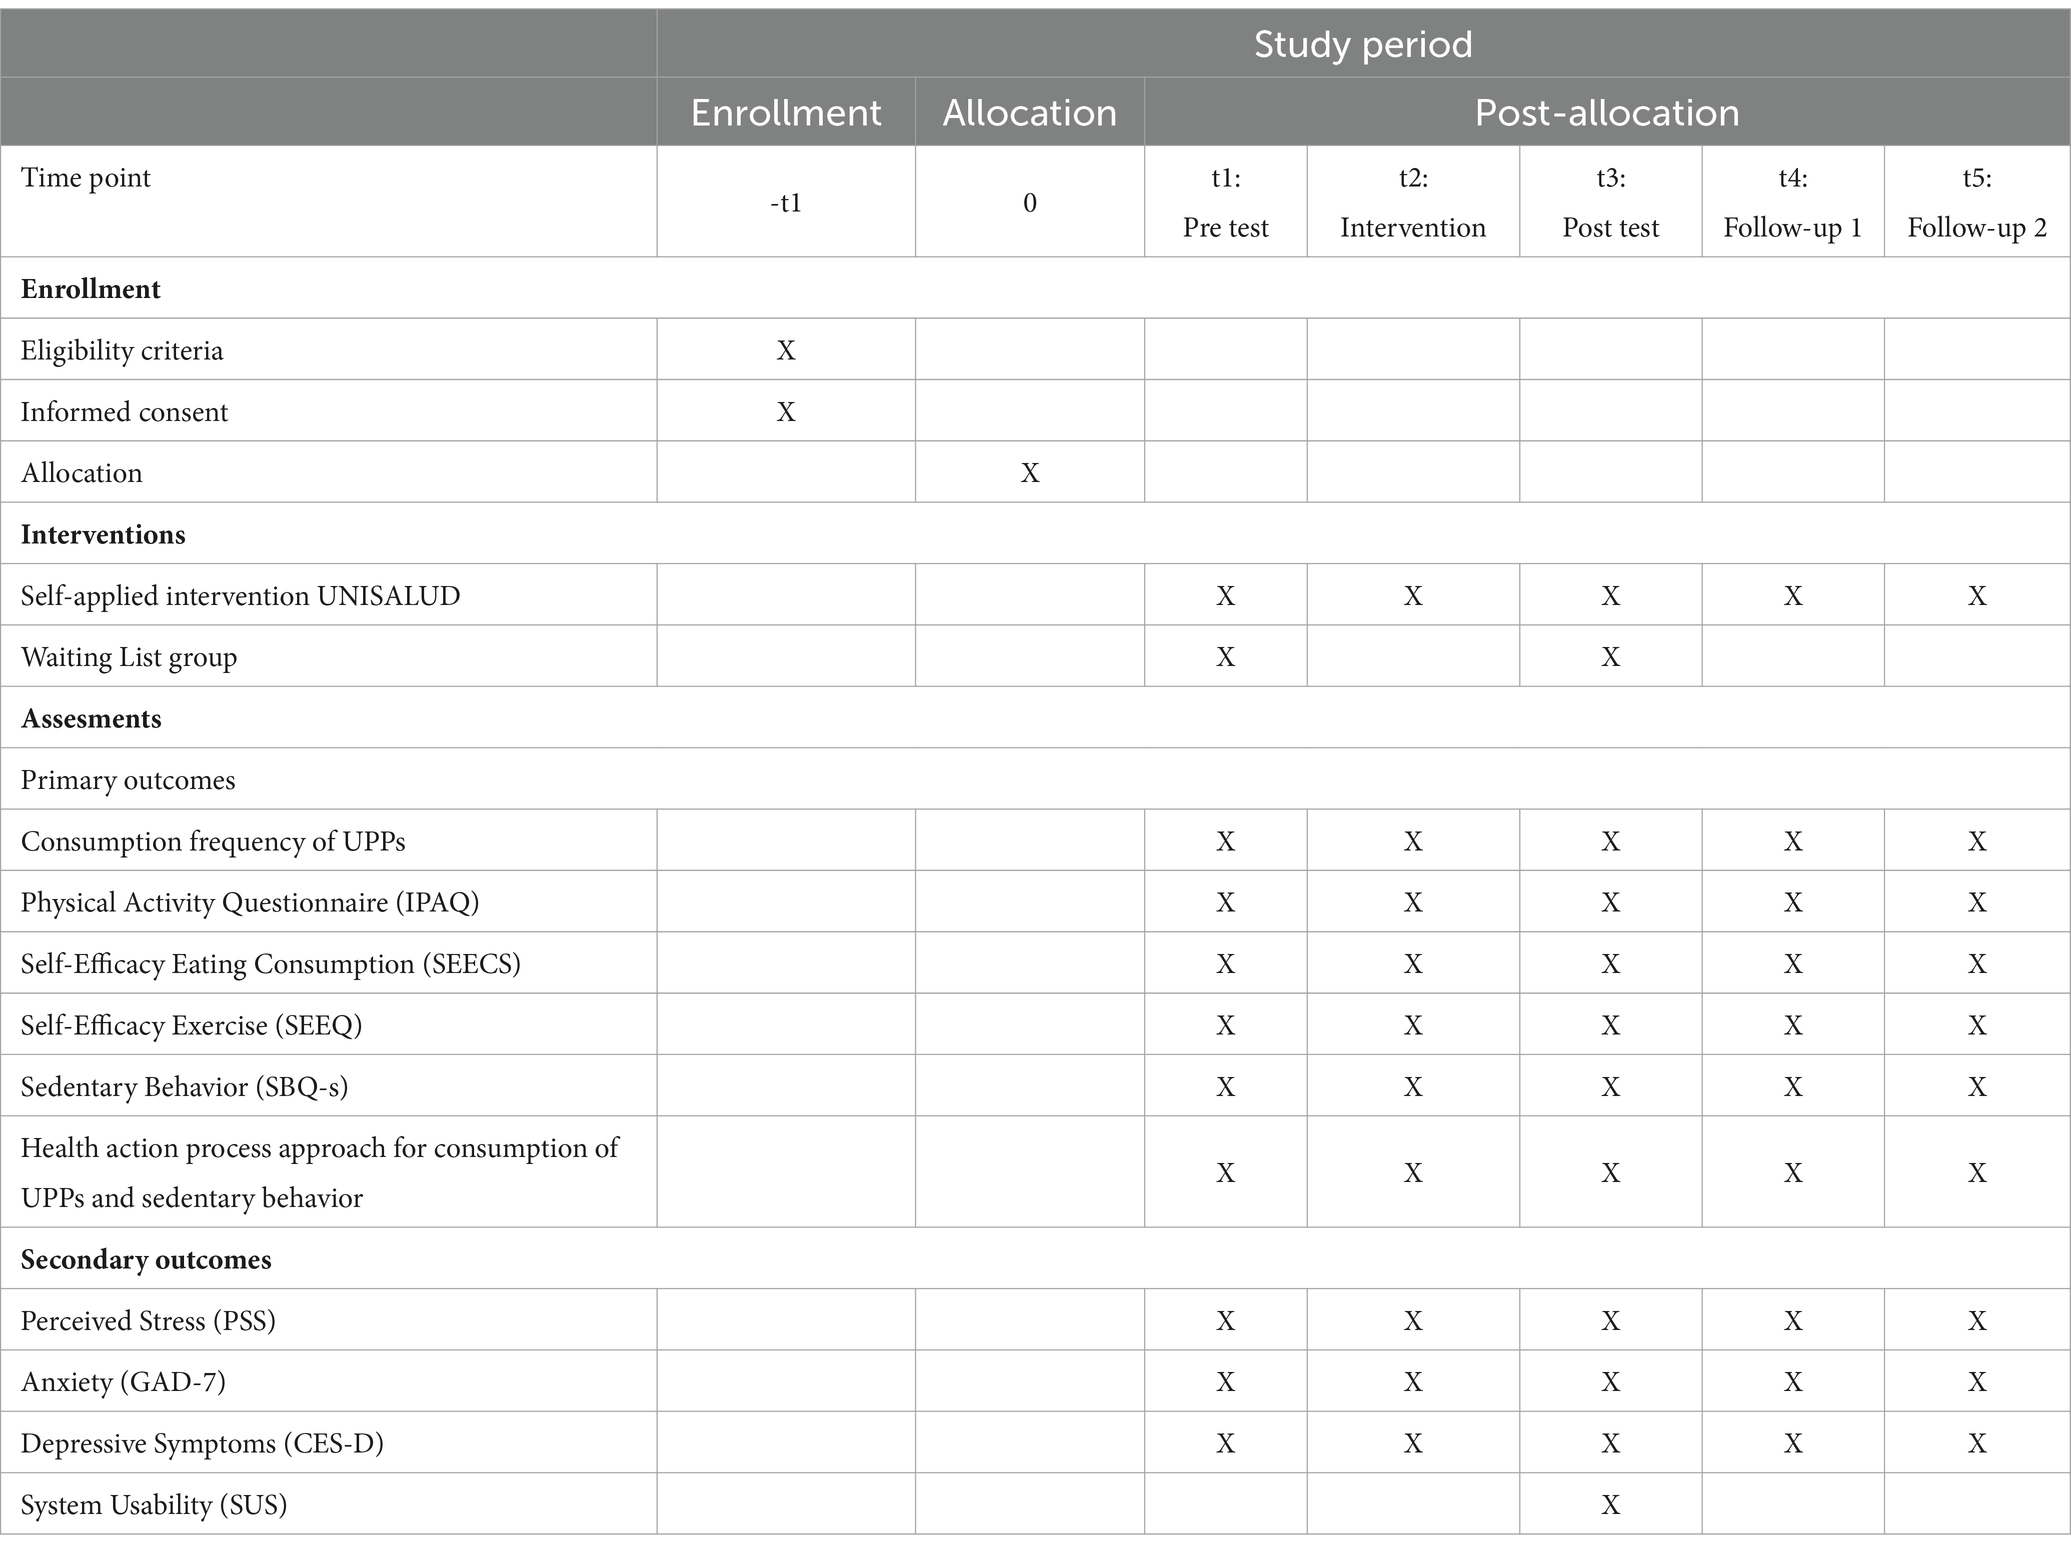The height and width of the screenshot is (1552, 2071).
Task: Click the '0' time point cell
Action: [1030, 203]
